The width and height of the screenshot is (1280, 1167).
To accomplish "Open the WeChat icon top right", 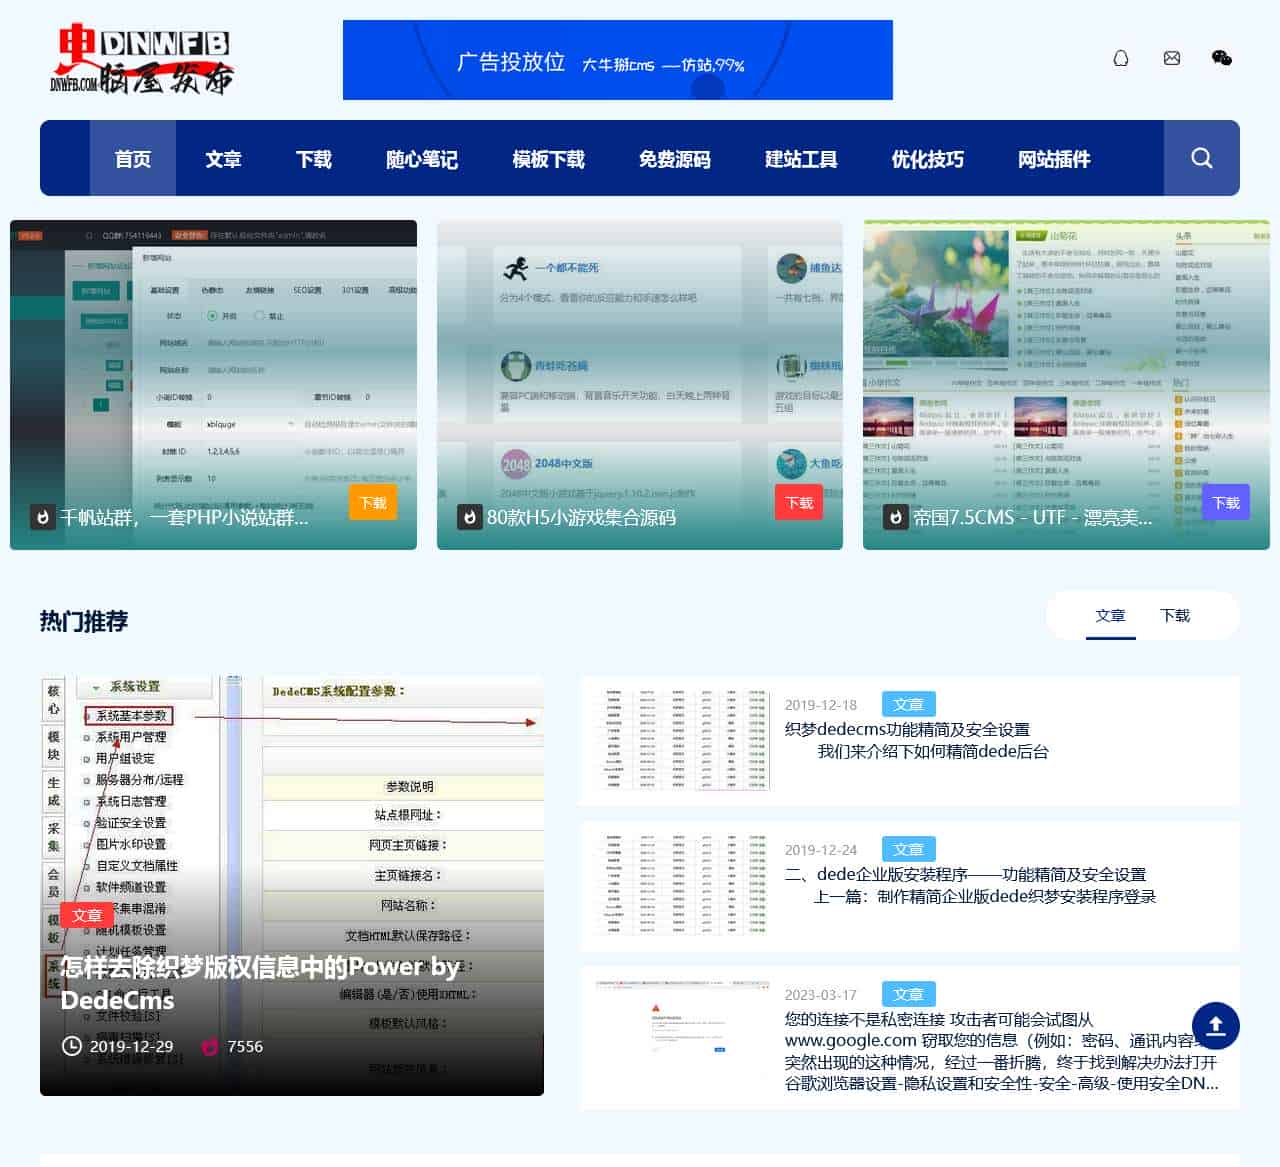I will pos(1221,60).
